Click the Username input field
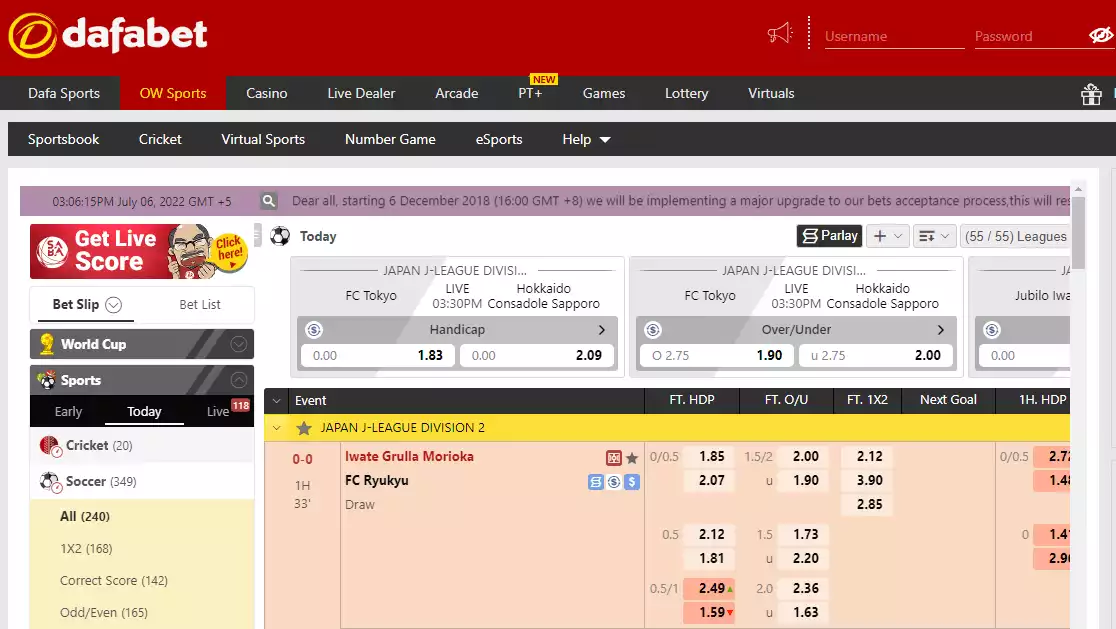1116x629 pixels. [x=893, y=36]
